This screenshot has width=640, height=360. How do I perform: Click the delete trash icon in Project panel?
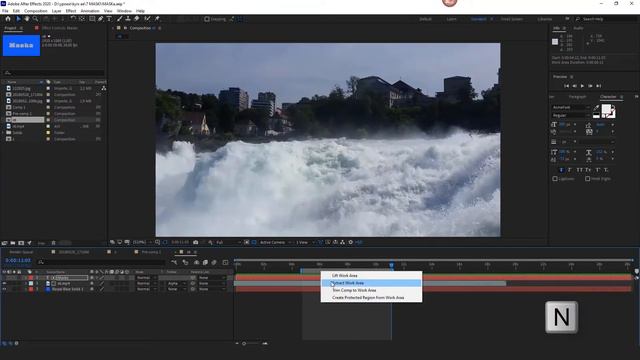[53, 243]
